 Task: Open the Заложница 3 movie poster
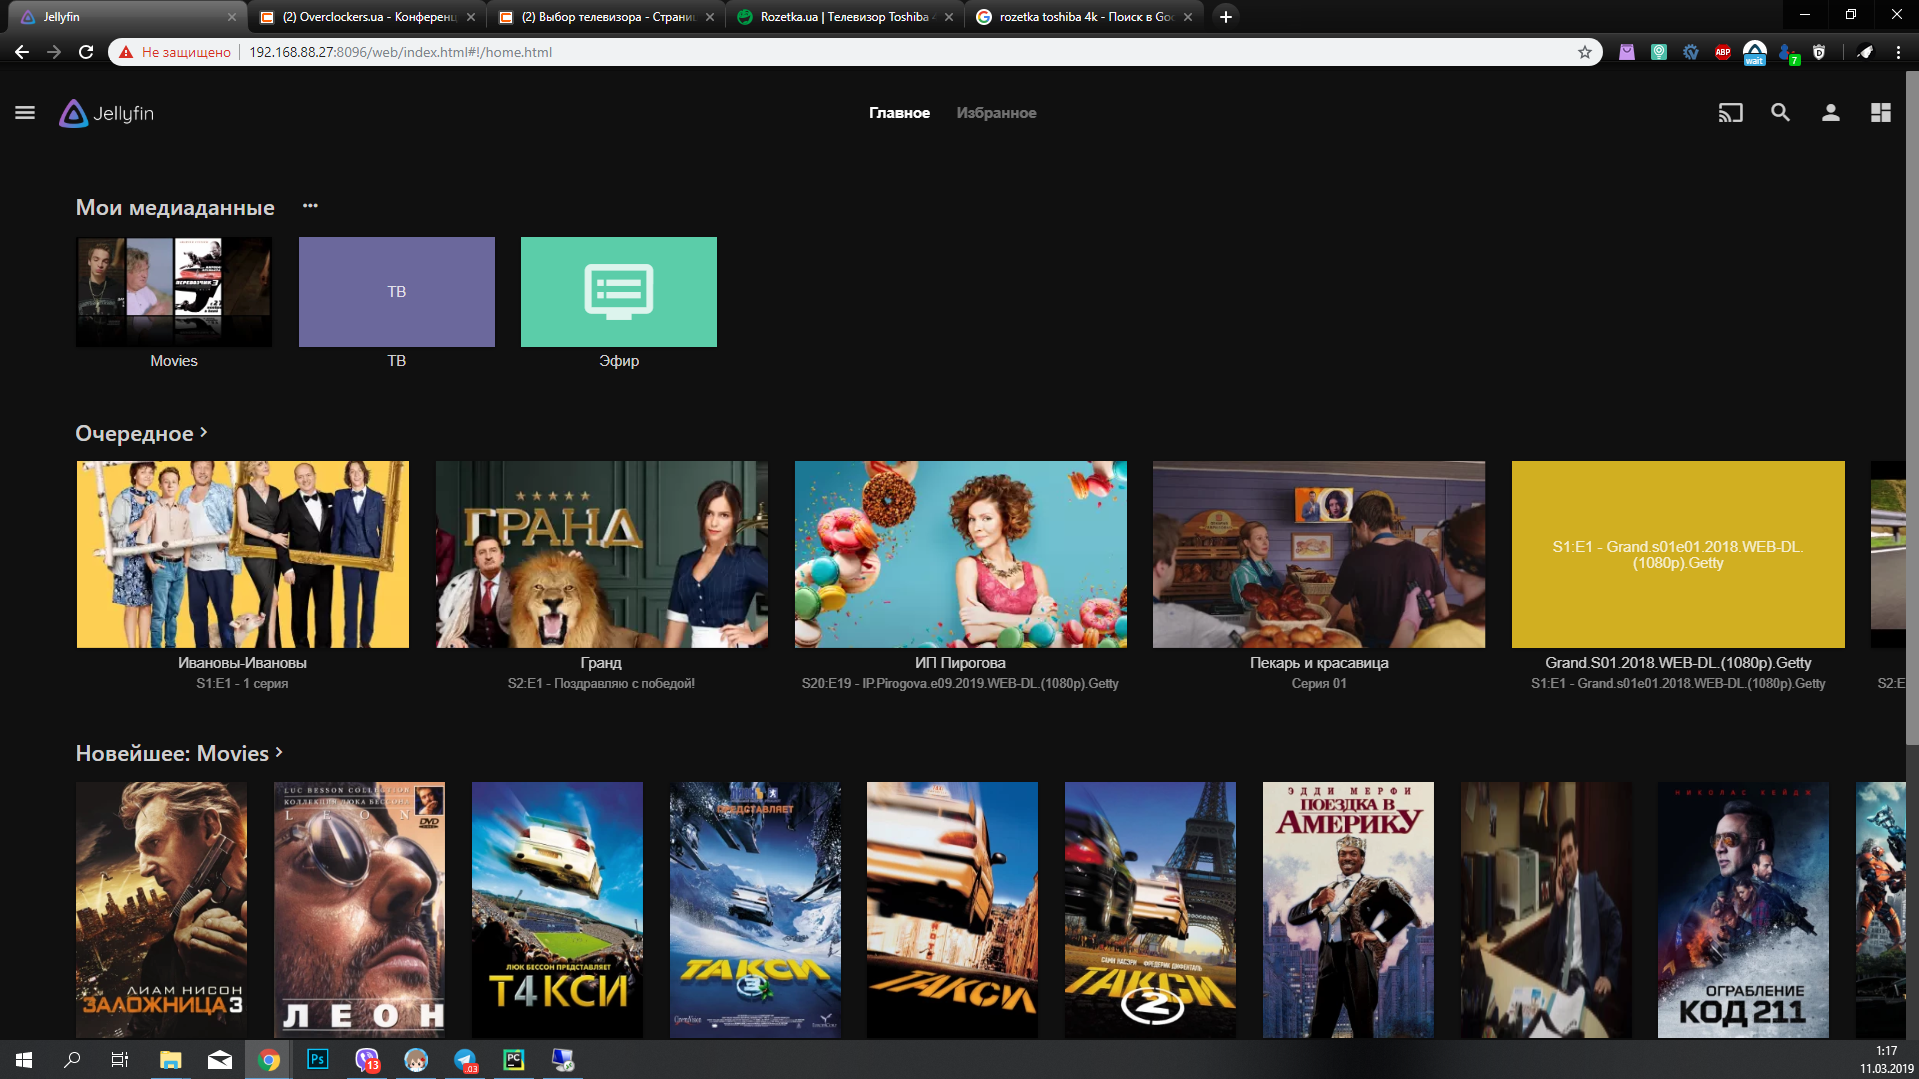[x=161, y=910]
